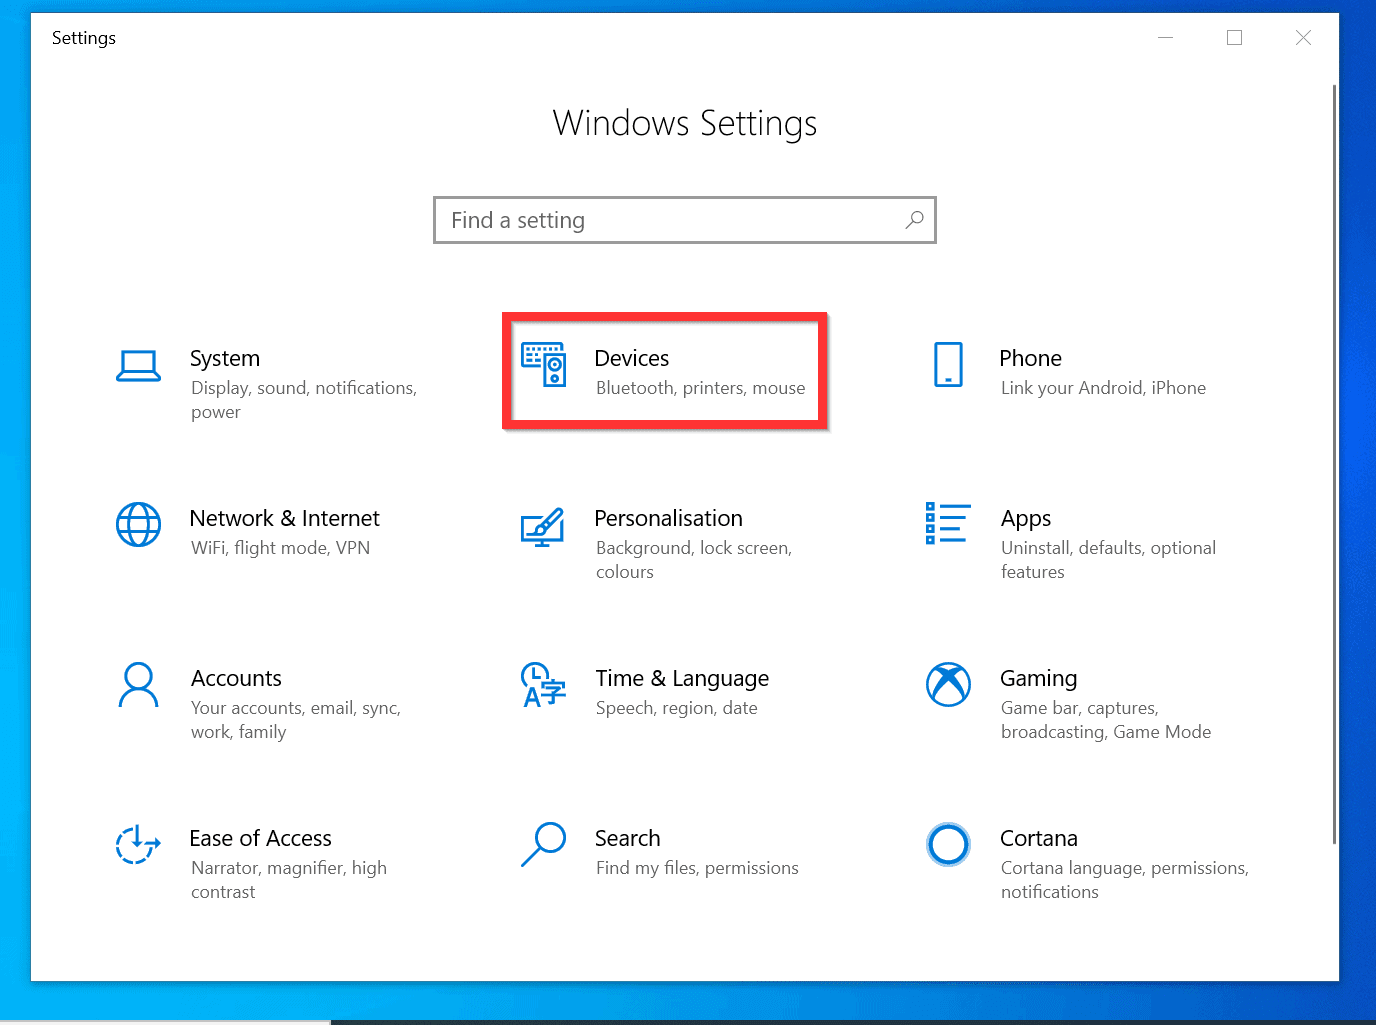Image resolution: width=1376 pixels, height=1025 pixels.
Task: Click the System settings label
Action: pyautogui.click(x=224, y=358)
